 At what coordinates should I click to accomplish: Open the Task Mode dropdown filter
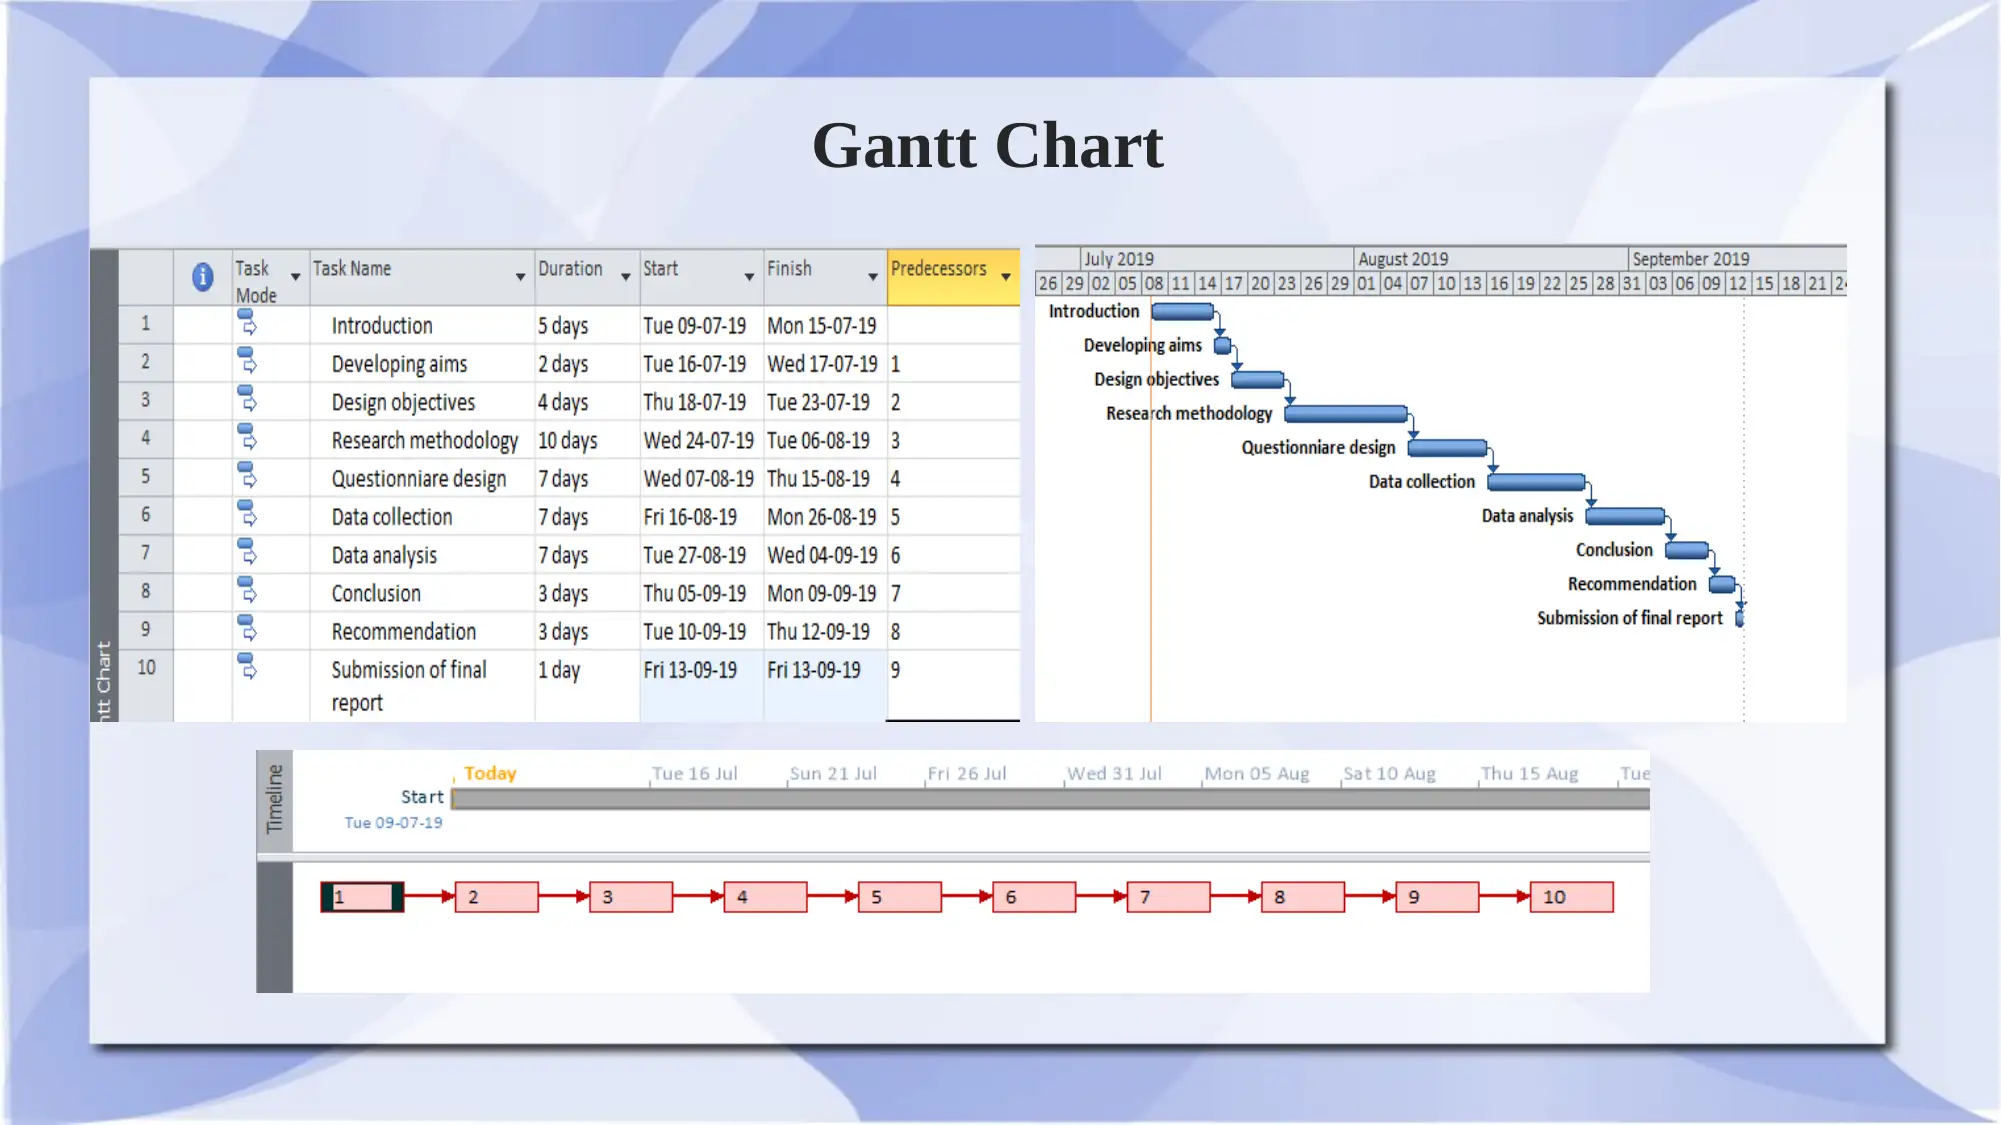coord(293,269)
